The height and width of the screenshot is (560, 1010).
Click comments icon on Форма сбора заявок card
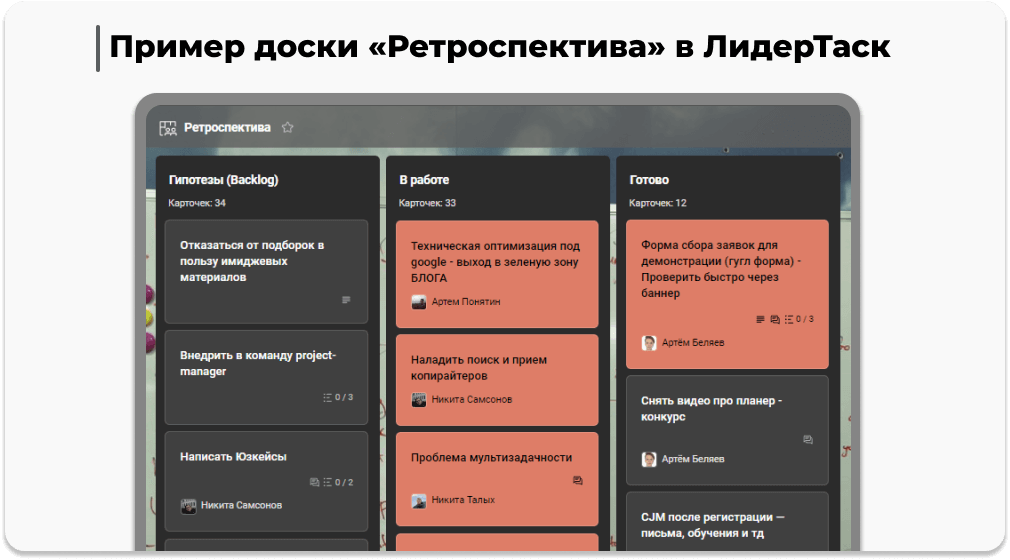[775, 319]
